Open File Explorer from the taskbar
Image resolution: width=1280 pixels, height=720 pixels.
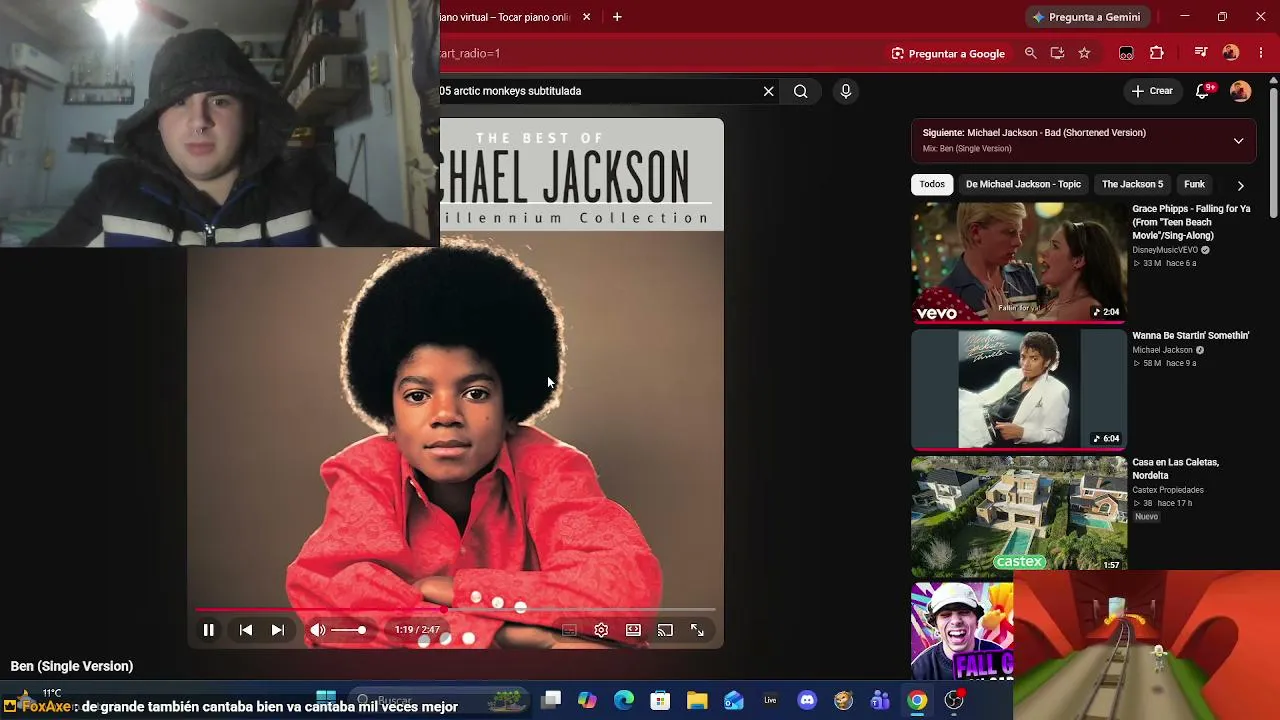click(x=697, y=700)
